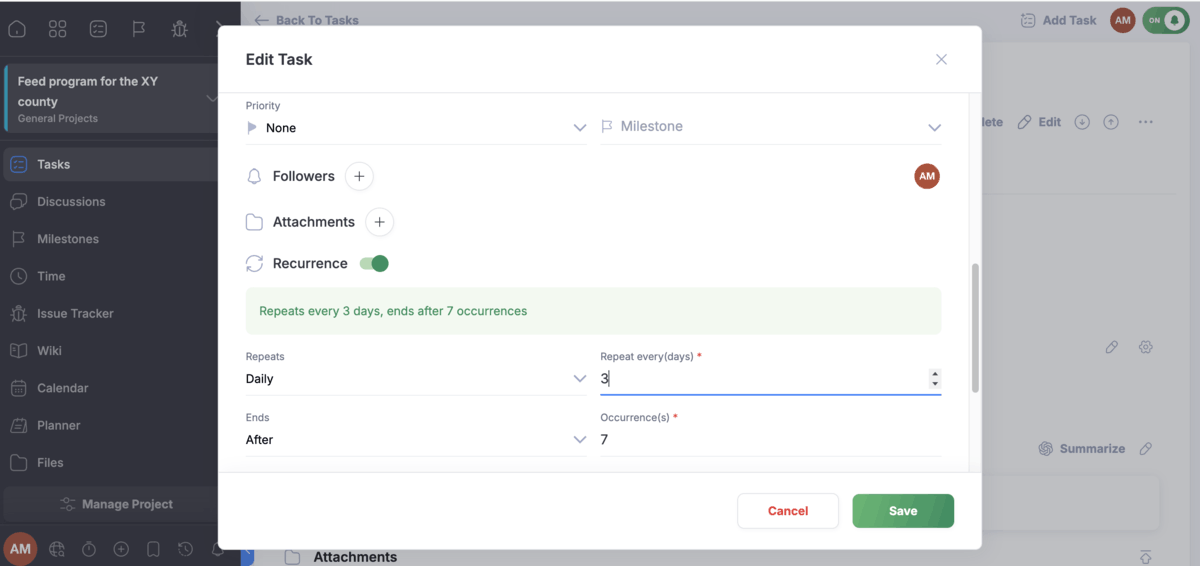Image resolution: width=1200 pixels, height=566 pixels.
Task: Click the pencil icon next to Summarize
Action: click(x=1146, y=449)
